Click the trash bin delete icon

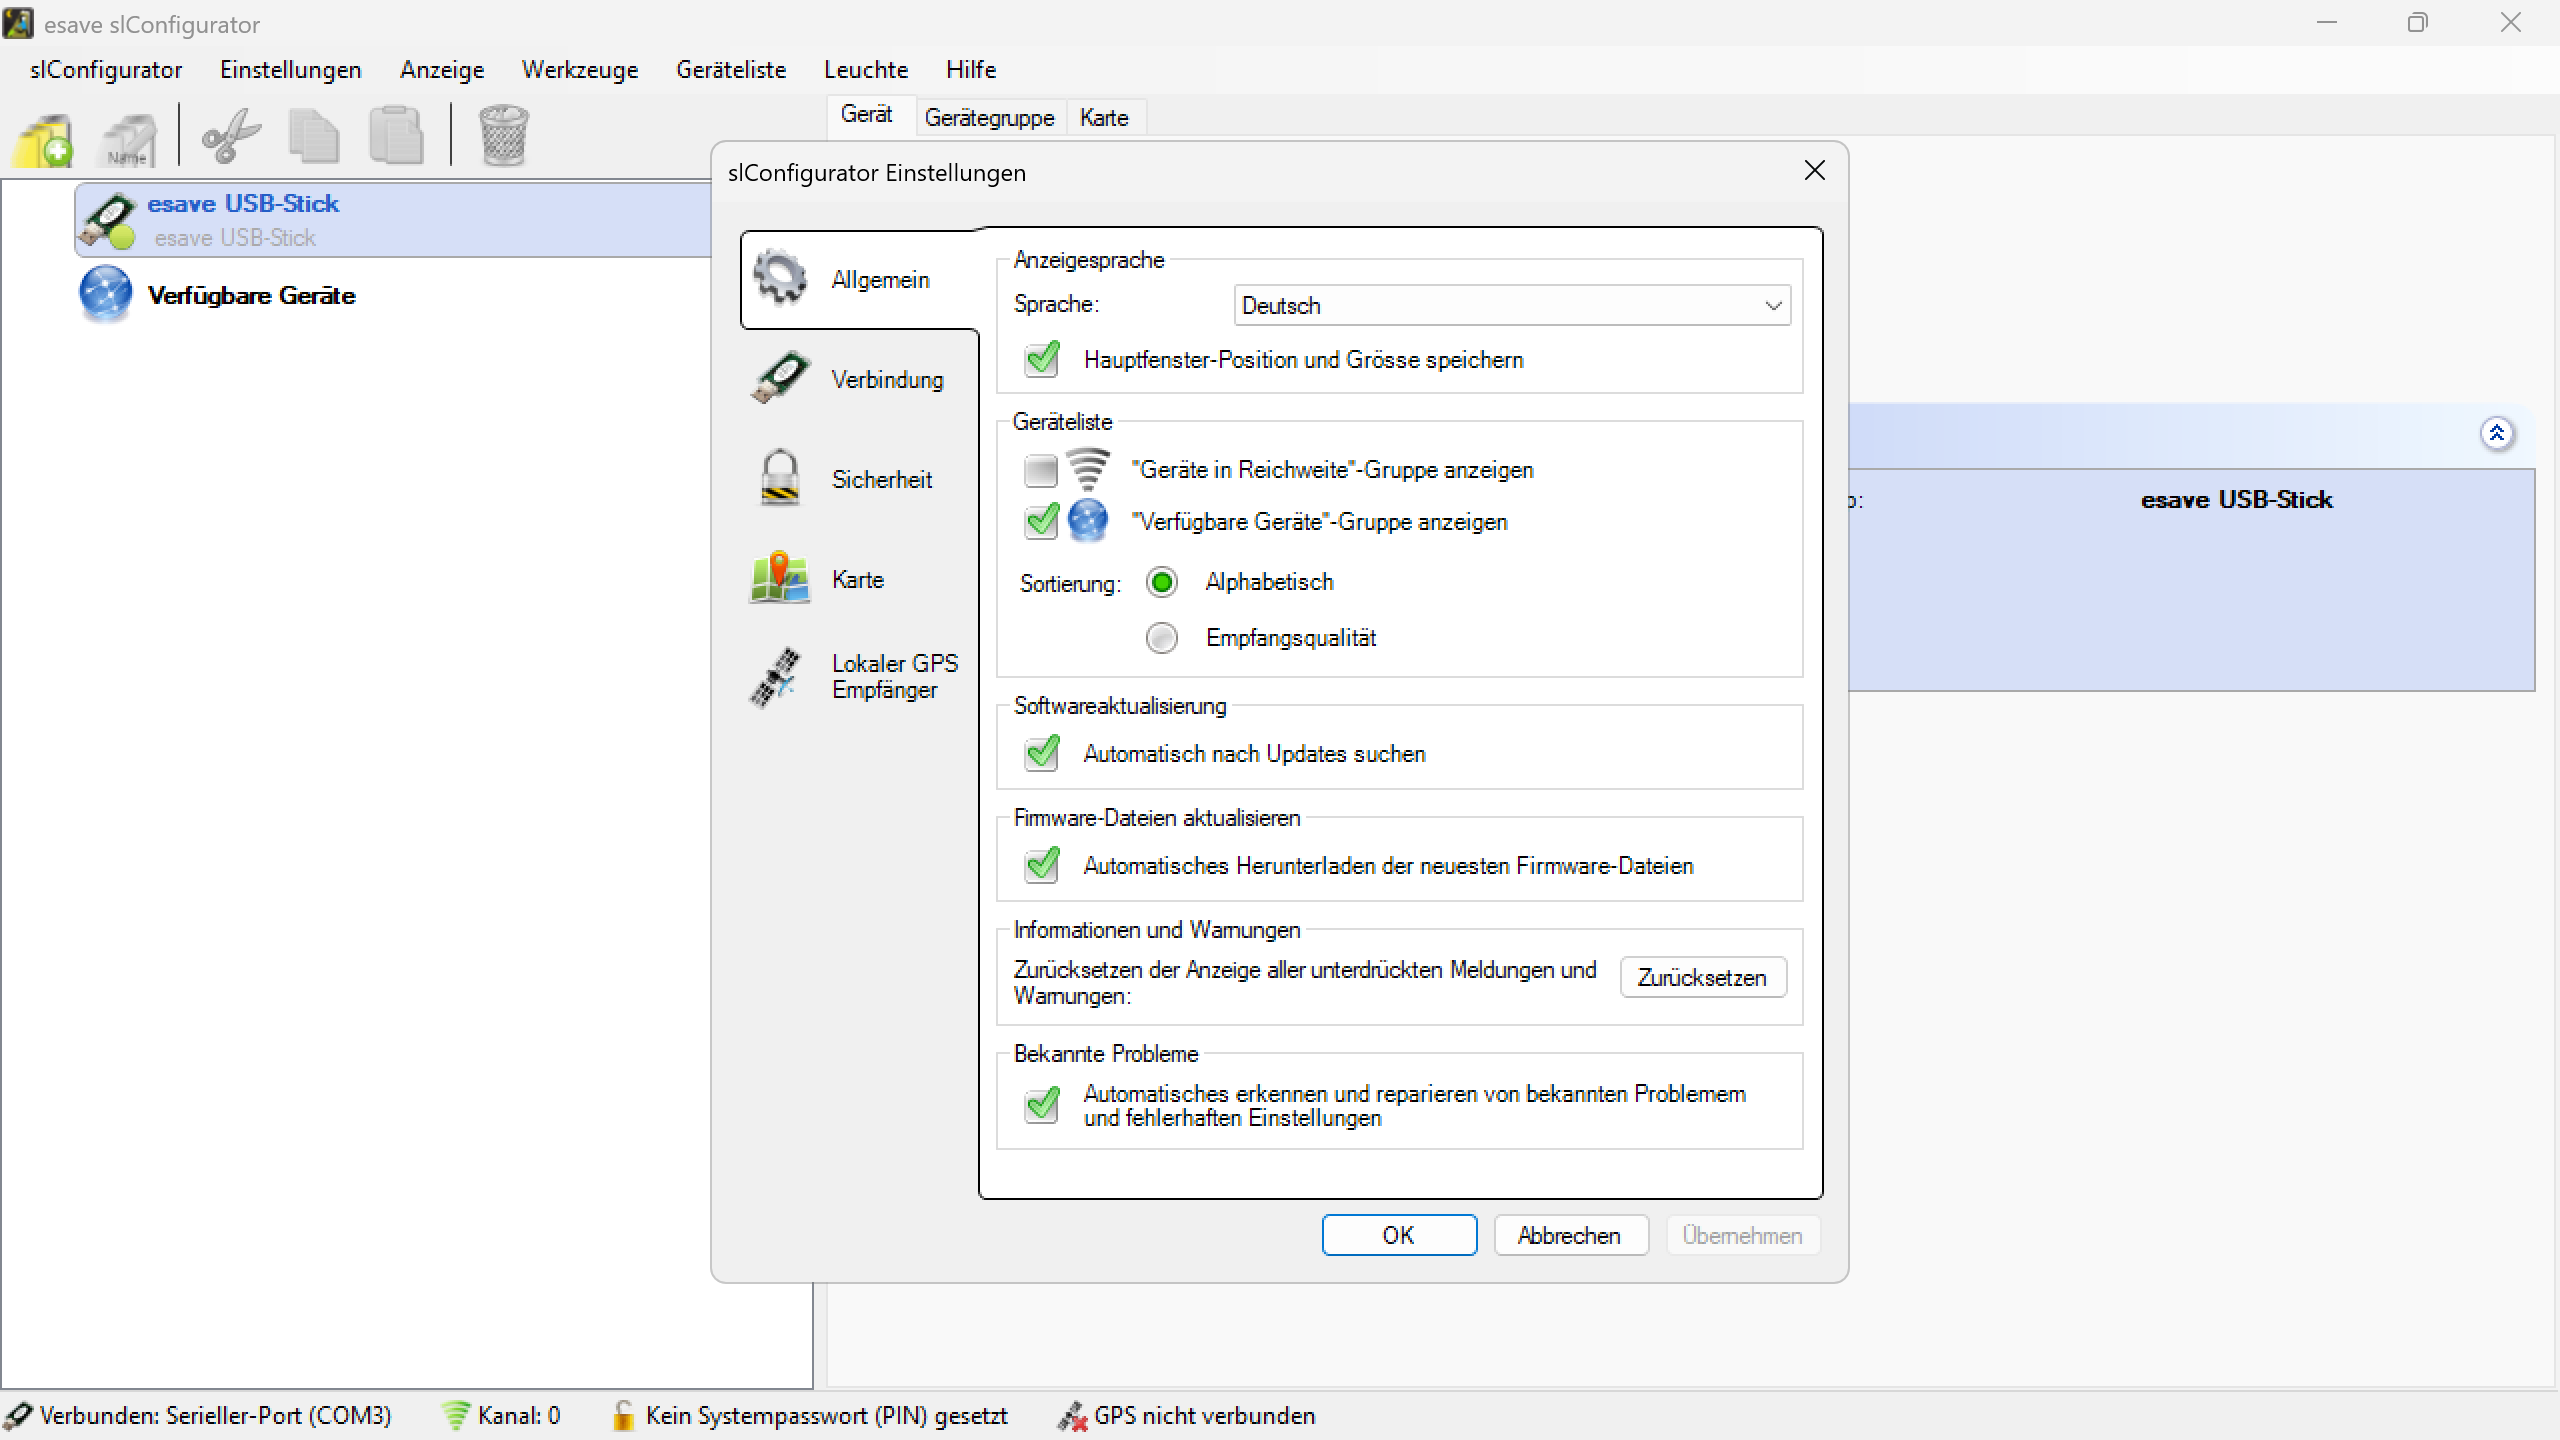[x=503, y=135]
